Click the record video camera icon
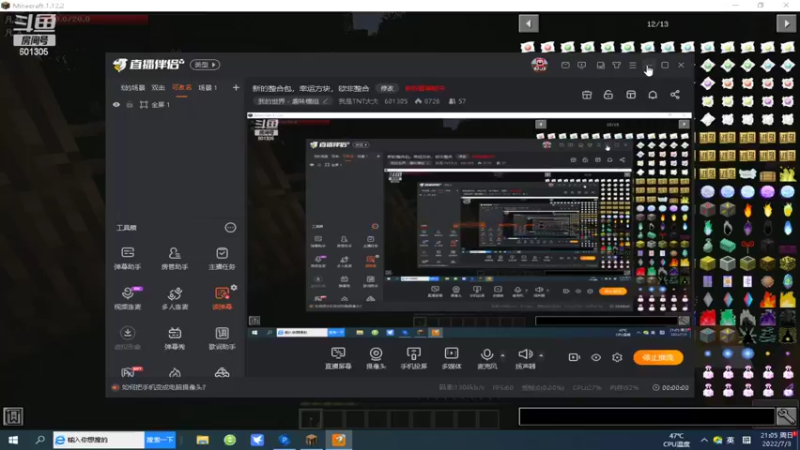 574,357
